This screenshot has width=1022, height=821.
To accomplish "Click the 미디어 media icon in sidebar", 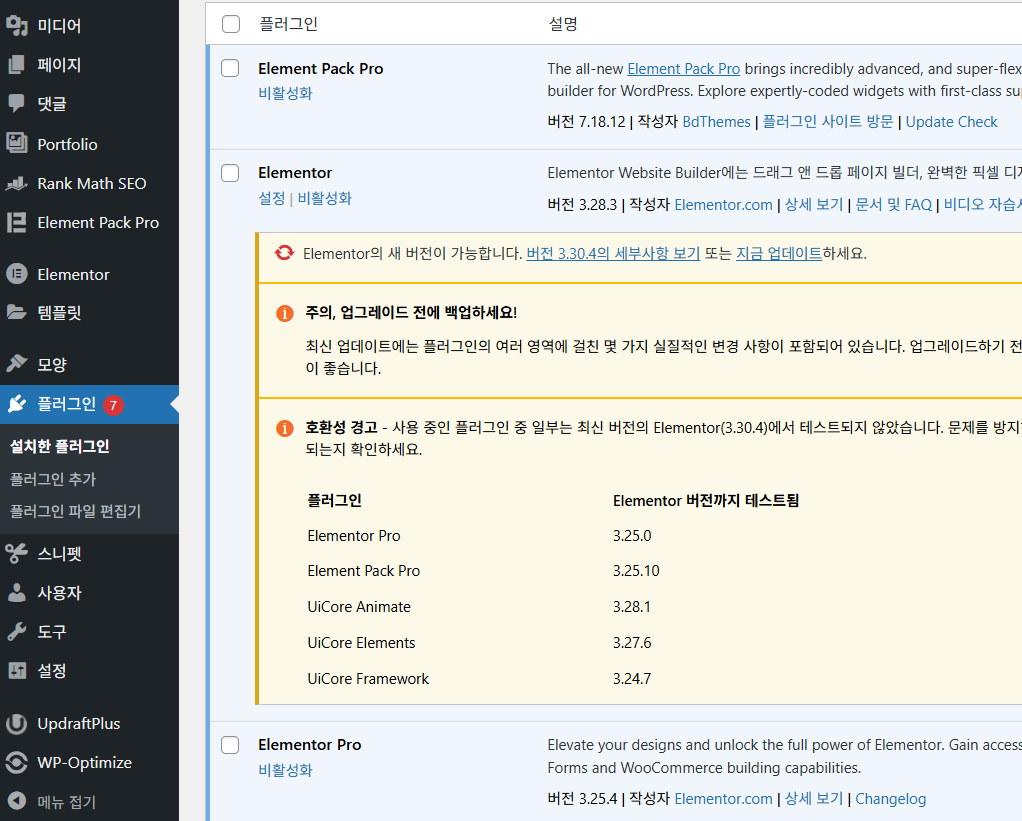I will pos(17,25).
